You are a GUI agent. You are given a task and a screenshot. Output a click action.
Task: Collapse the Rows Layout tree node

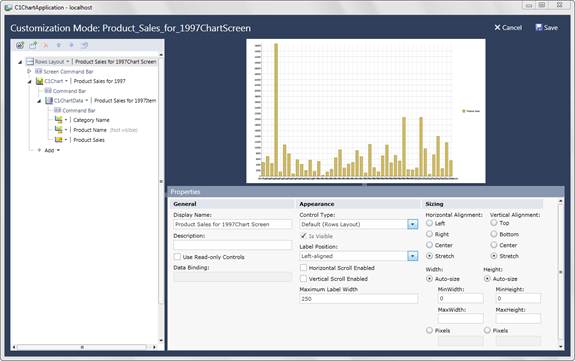pyautogui.click(x=21, y=62)
